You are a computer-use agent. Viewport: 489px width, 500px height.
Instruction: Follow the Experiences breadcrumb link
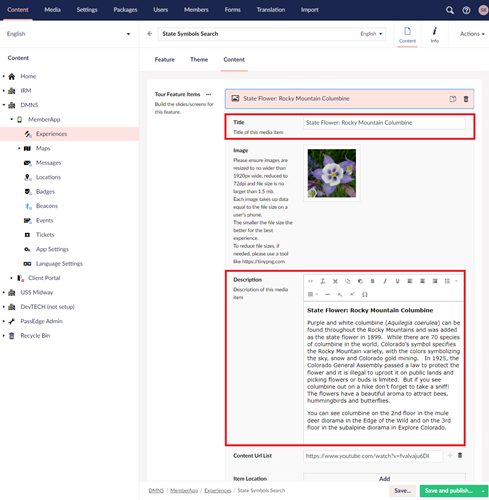coord(218,490)
